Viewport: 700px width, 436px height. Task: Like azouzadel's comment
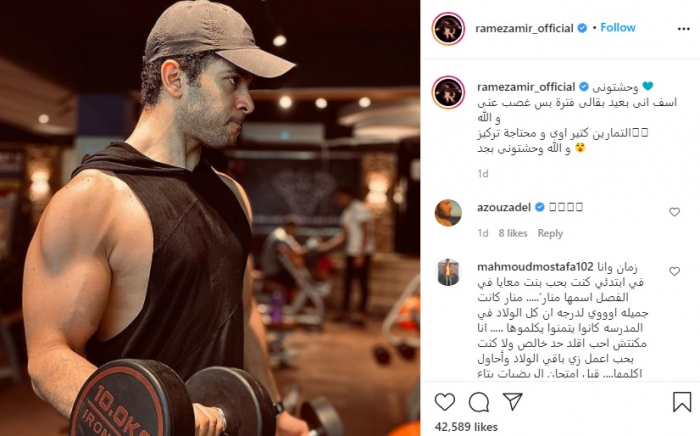point(674,212)
